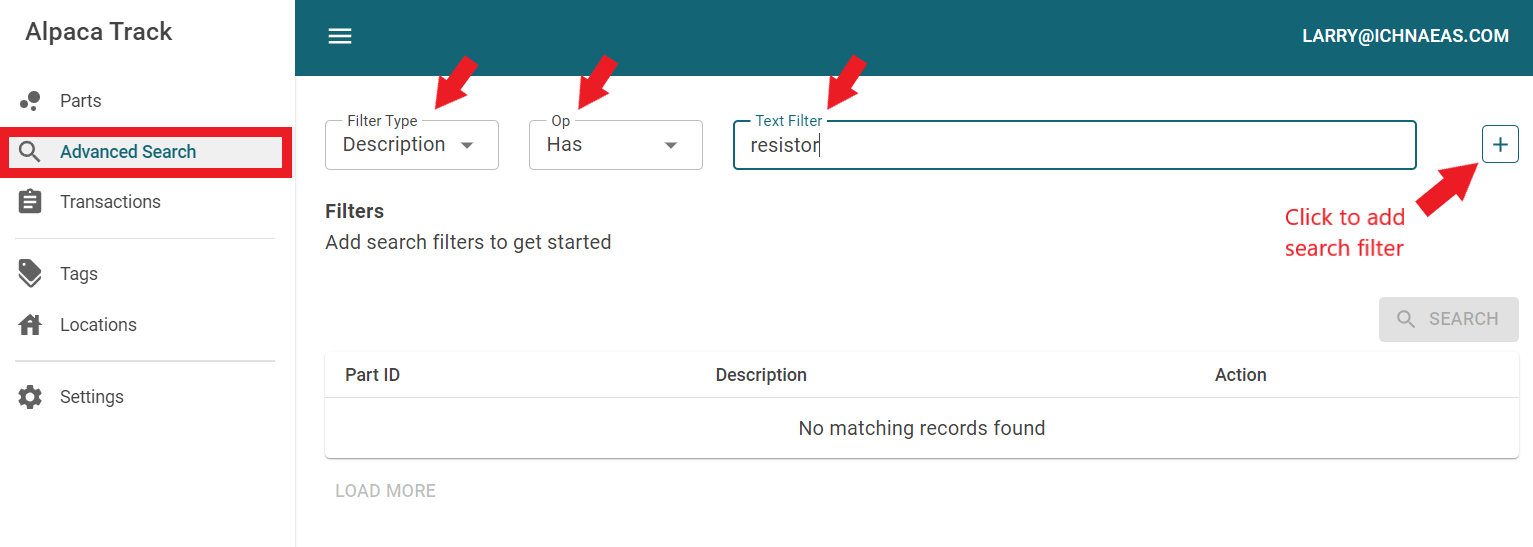Select the 'Description' filter type value
Image resolution: width=1533 pixels, height=547 pixels.
pyautogui.click(x=394, y=145)
